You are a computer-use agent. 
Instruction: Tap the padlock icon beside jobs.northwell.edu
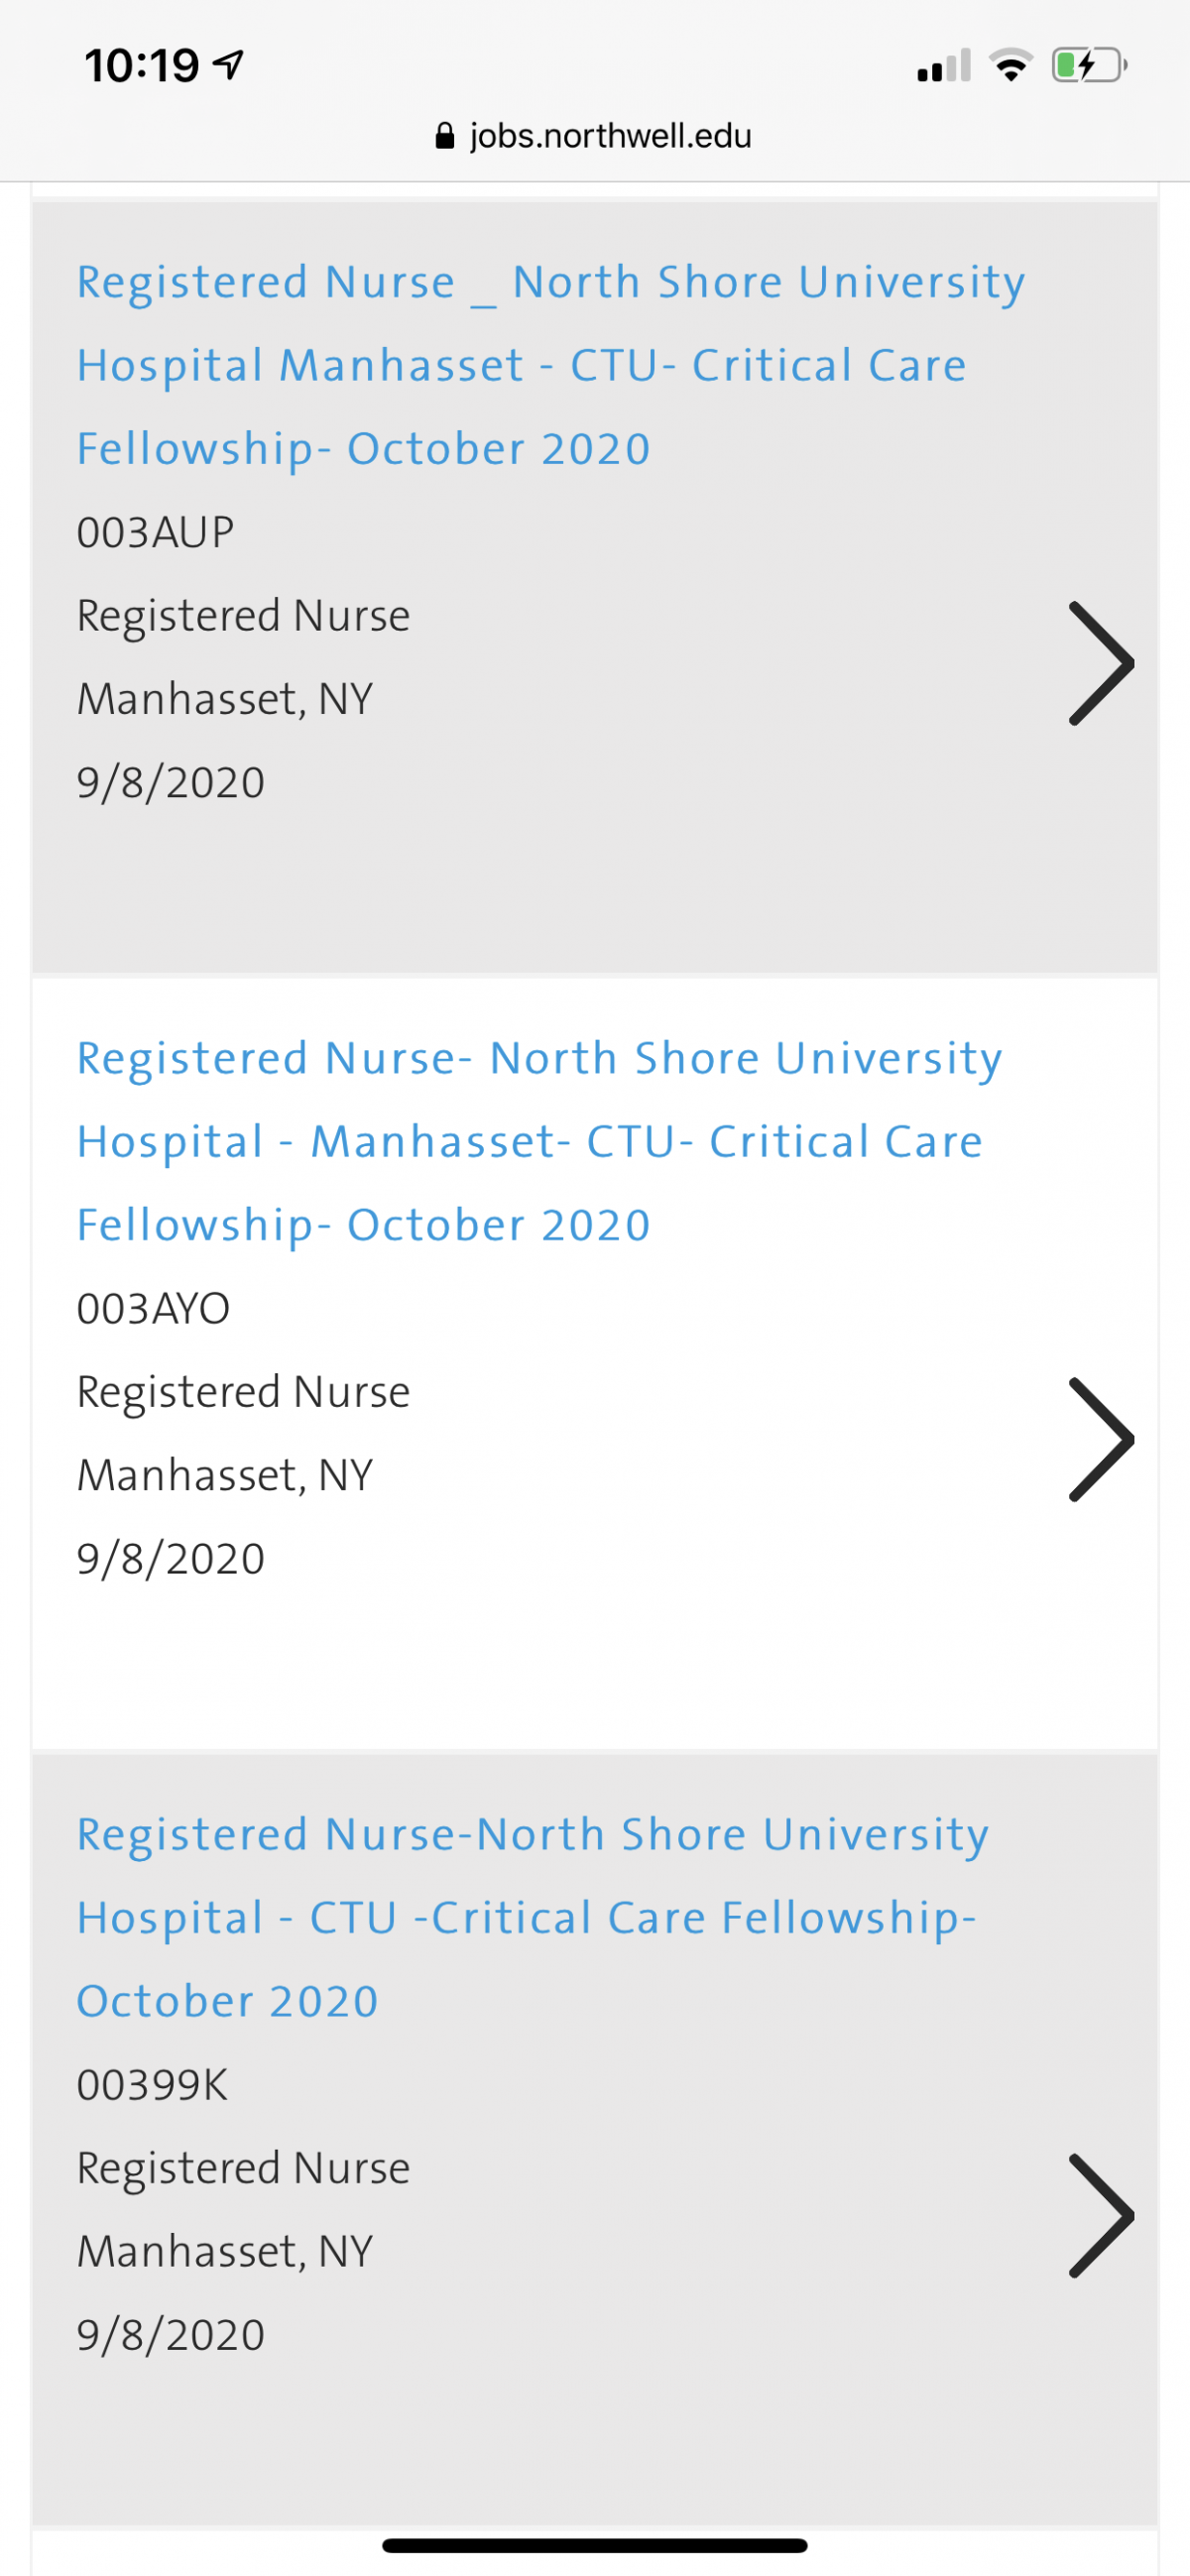(445, 136)
